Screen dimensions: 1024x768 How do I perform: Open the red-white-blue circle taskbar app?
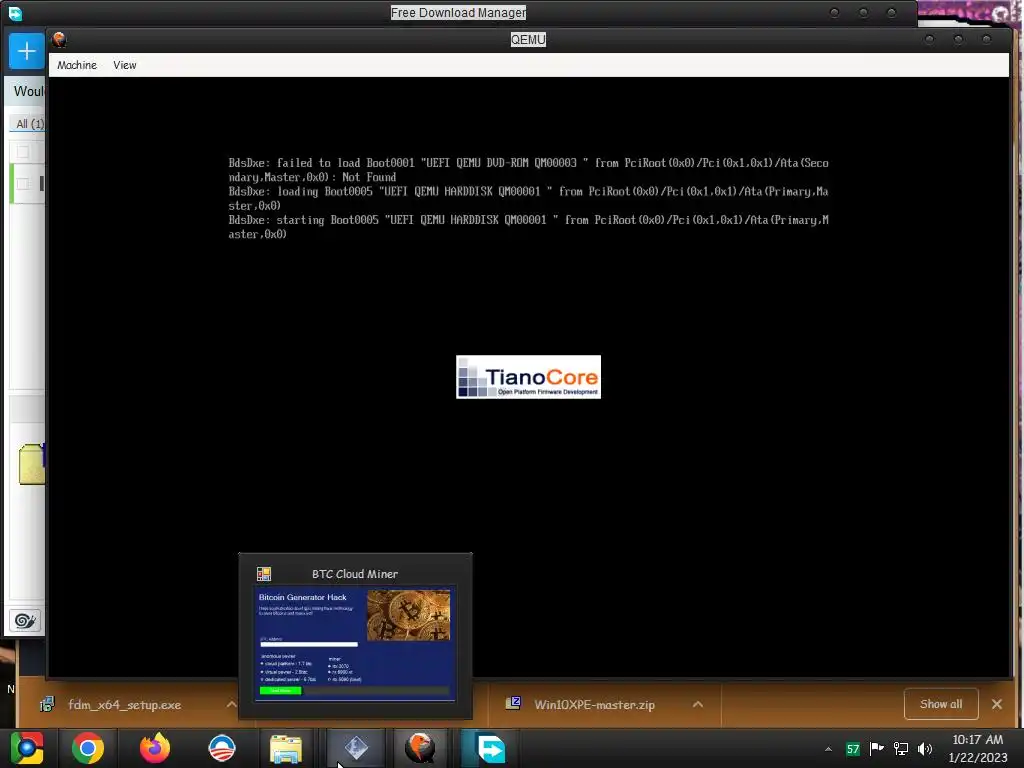pos(221,748)
